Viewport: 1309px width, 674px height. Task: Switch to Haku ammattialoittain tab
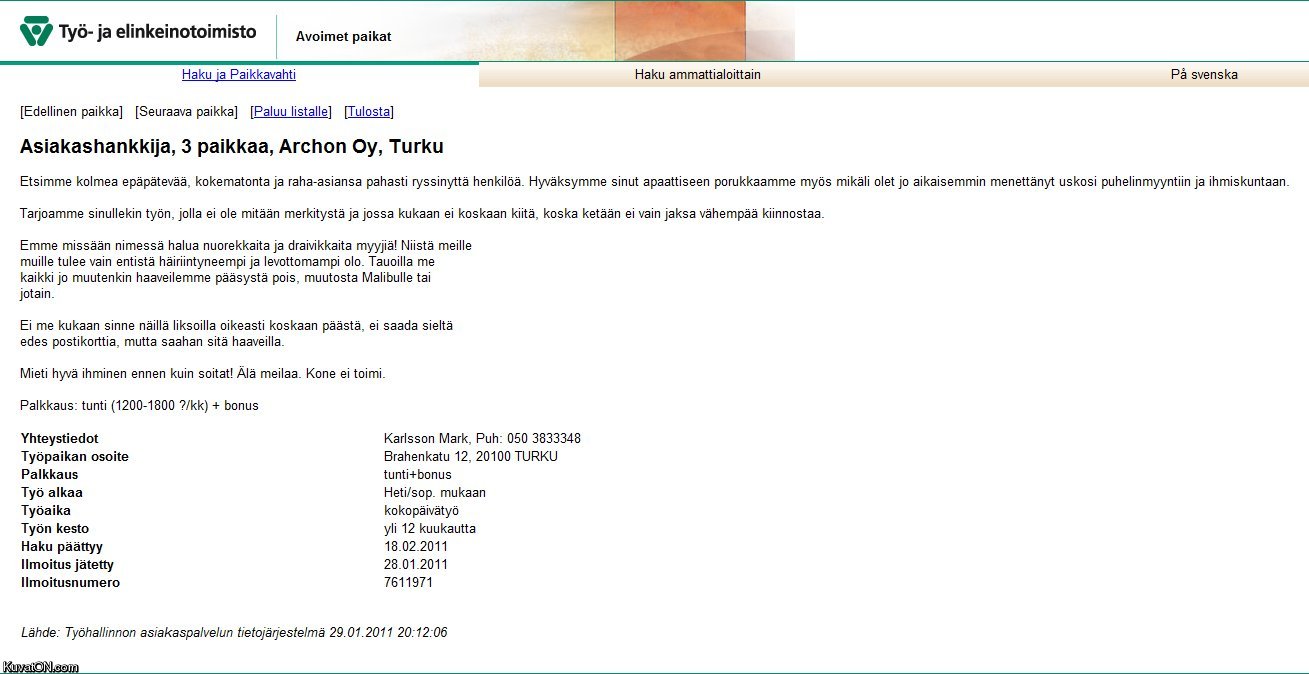click(x=698, y=74)
